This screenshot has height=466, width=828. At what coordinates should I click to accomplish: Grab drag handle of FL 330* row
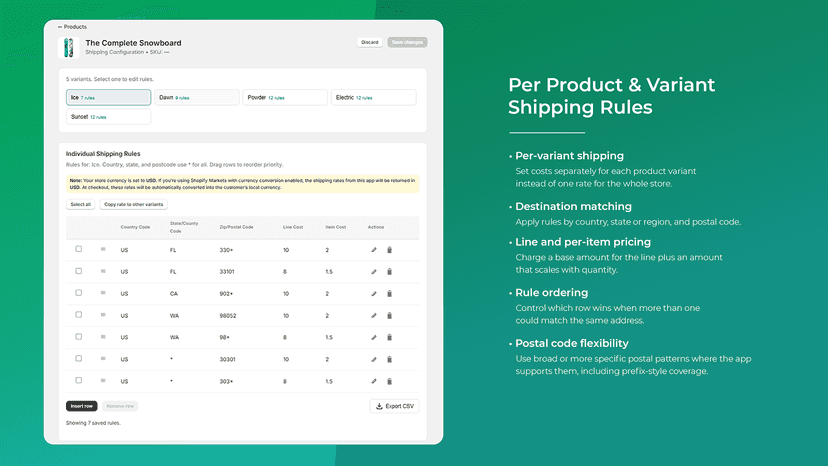pyautogui.click(x=103, y=249)
